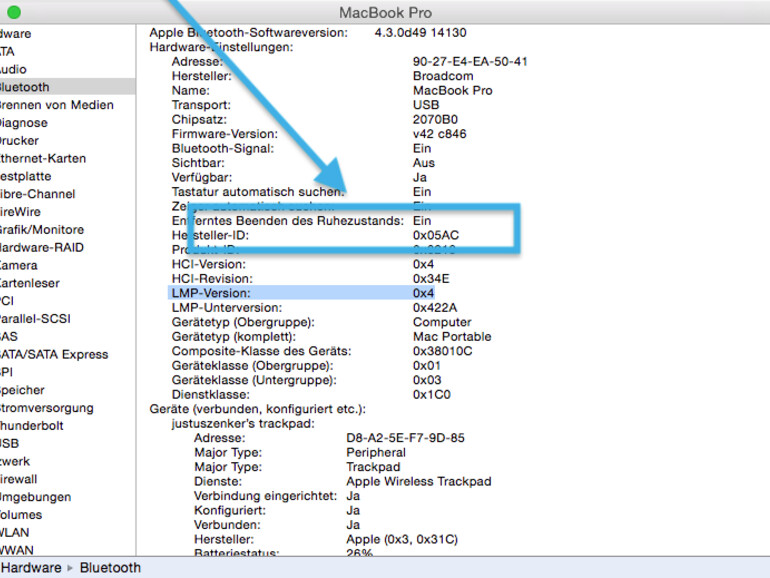Open Kamera in the sidebar
Screen dimensions: 770x578
19,265
